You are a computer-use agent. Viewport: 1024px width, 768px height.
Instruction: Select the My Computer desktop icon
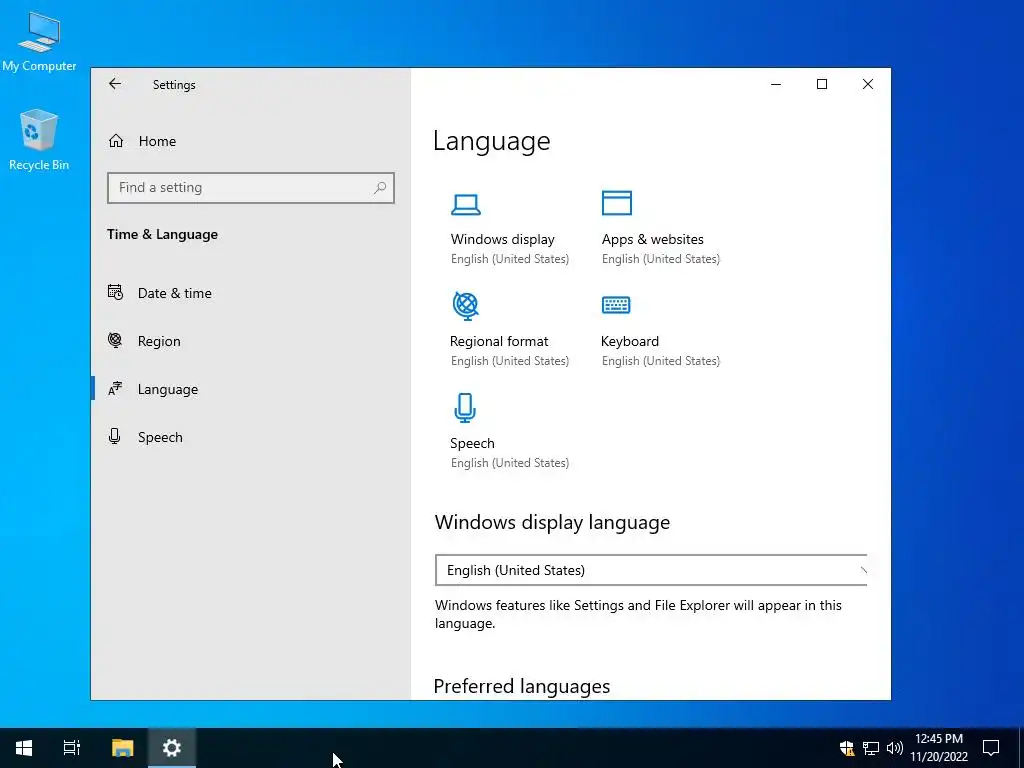point(39,40)
